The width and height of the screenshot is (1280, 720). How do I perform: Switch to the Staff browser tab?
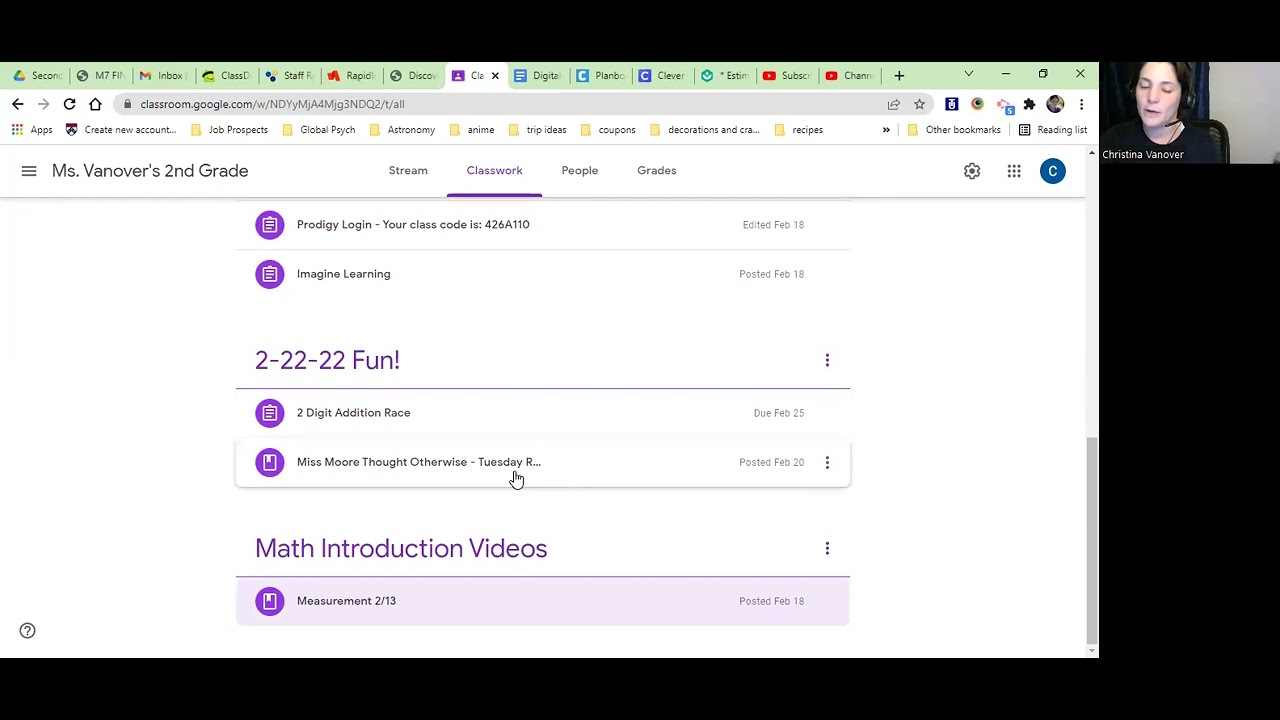click(x=288, y=76)
